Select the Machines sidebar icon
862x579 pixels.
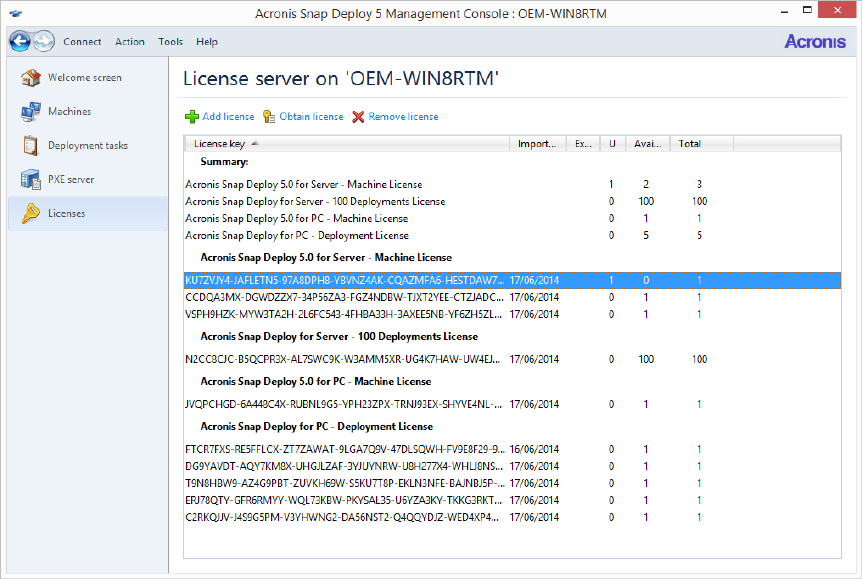30,112
